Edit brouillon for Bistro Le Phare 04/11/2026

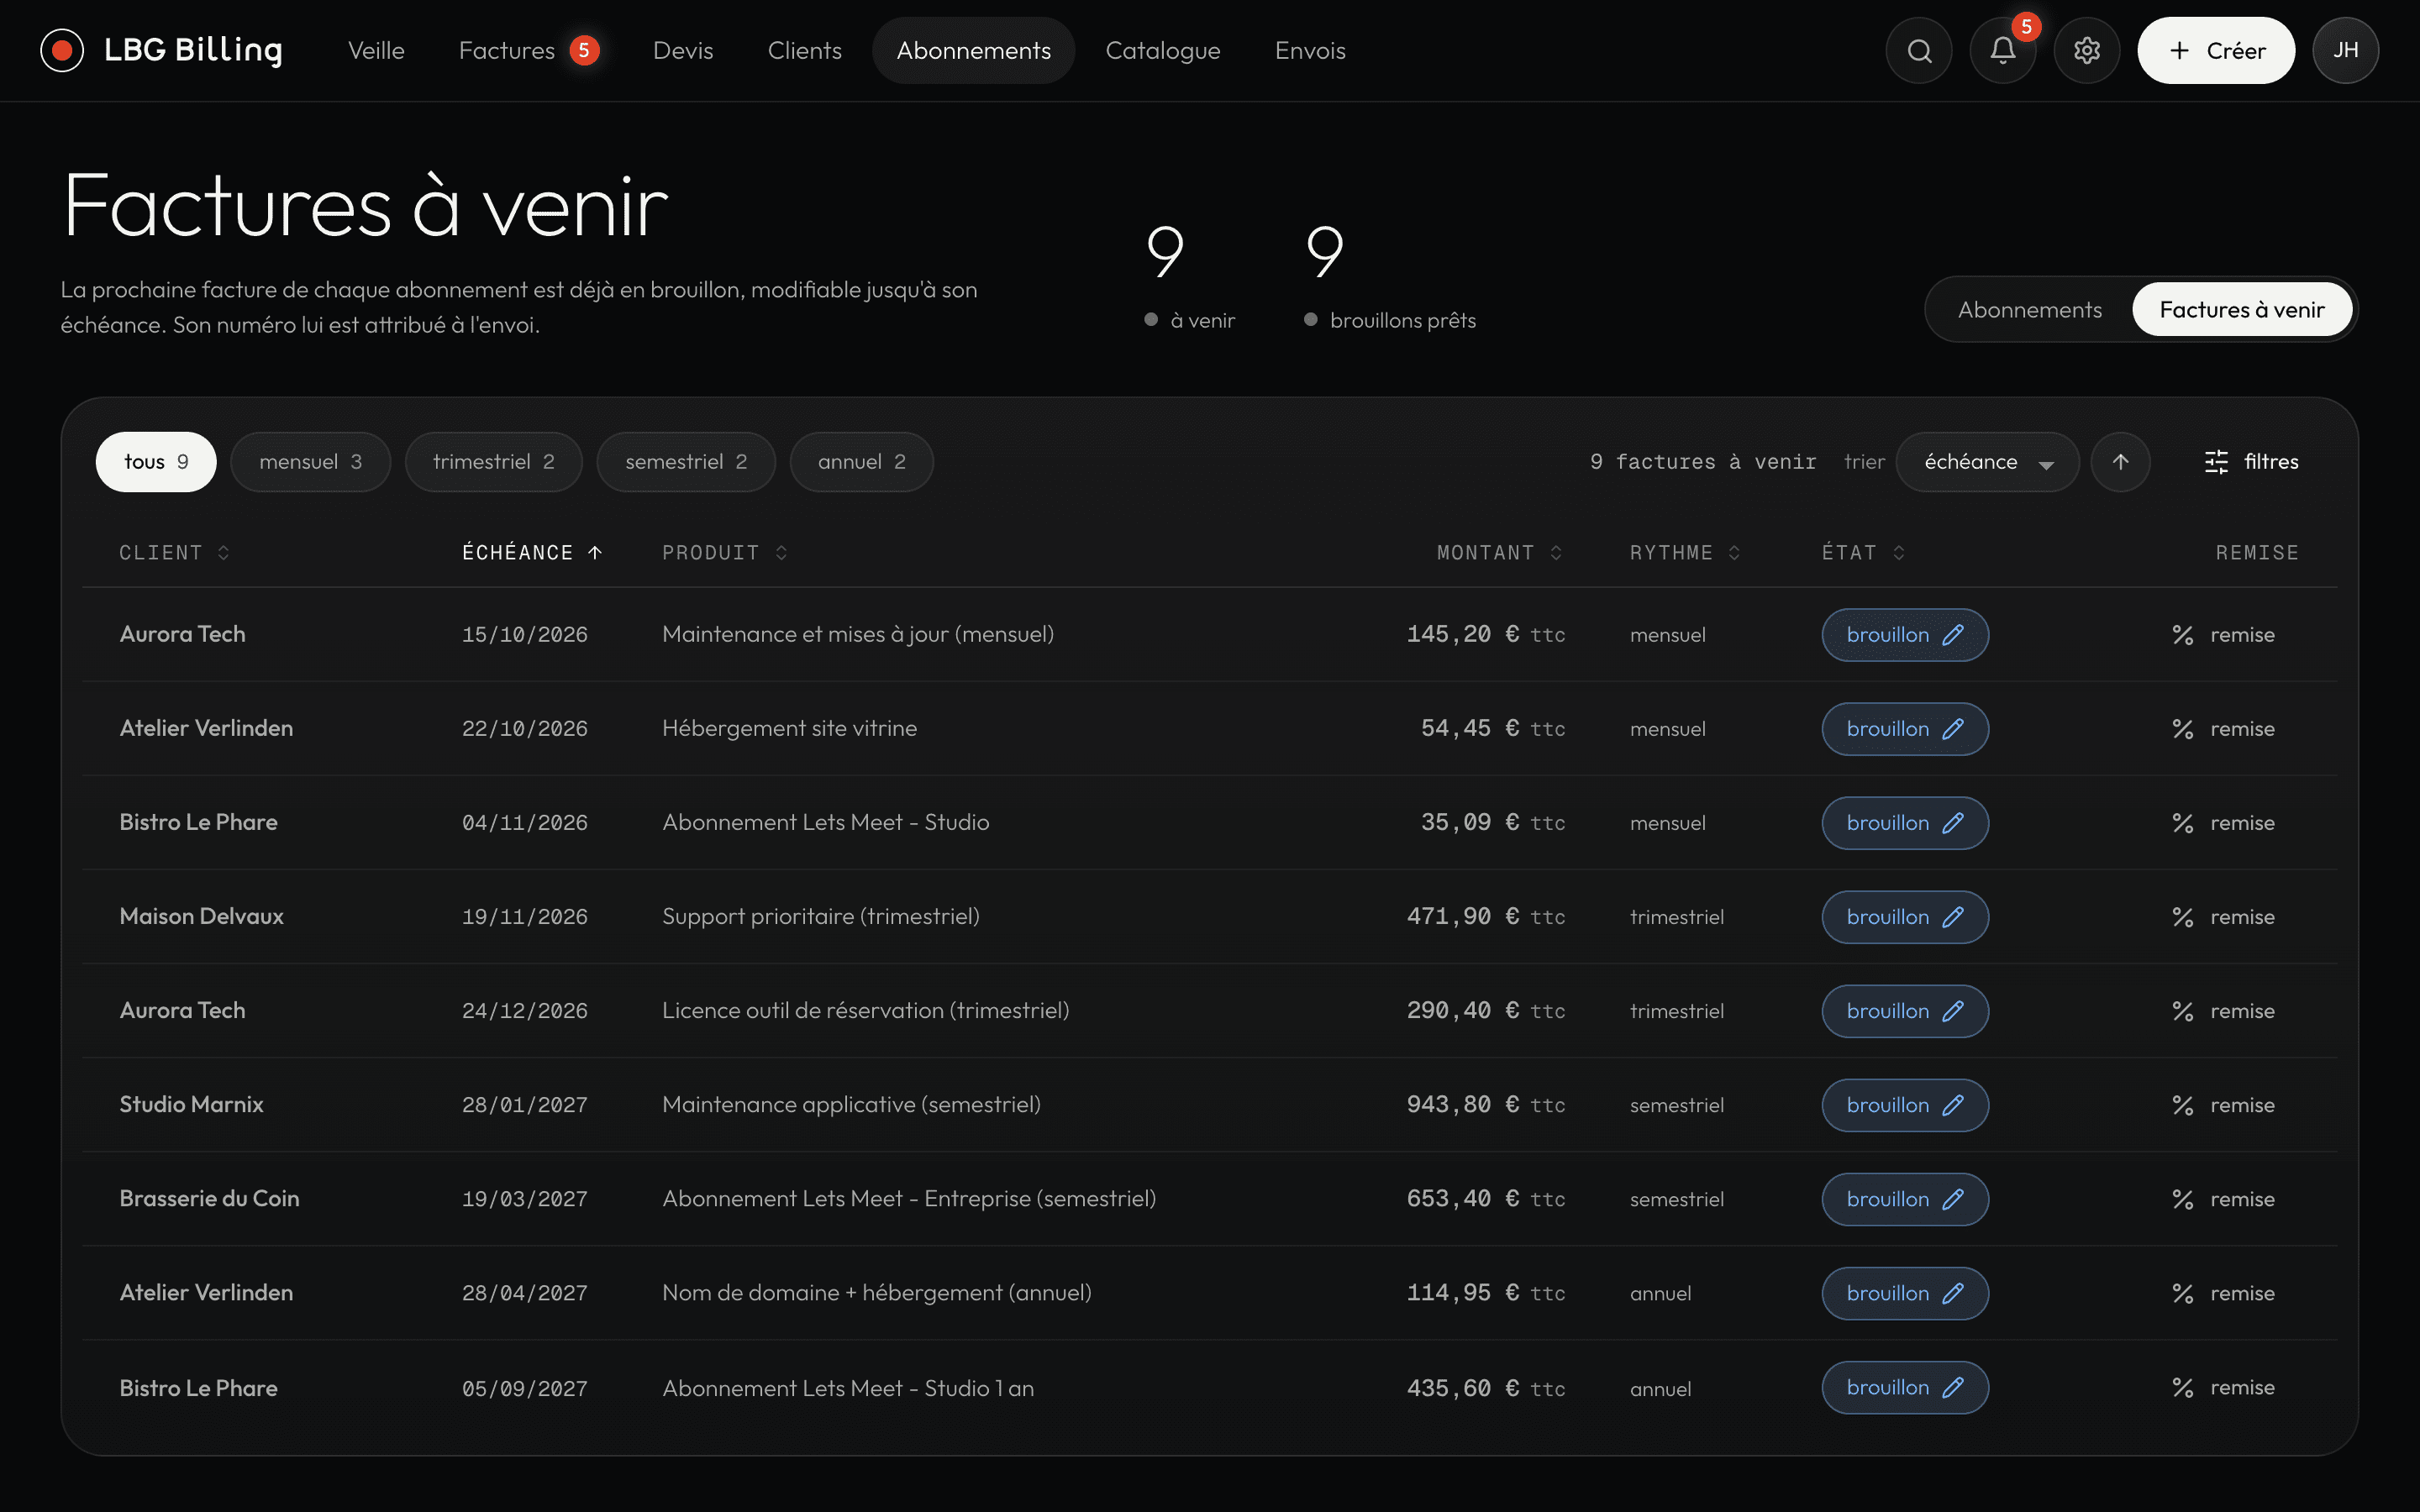[x=1905, y=823]
